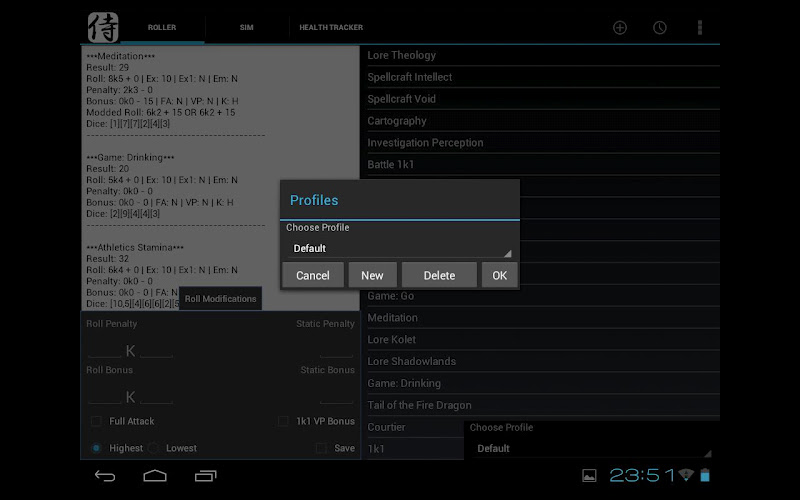This screenshot has height=500, width=800.
Task: Select Game: Drinking in the roll list
Action: click(543, 384)
